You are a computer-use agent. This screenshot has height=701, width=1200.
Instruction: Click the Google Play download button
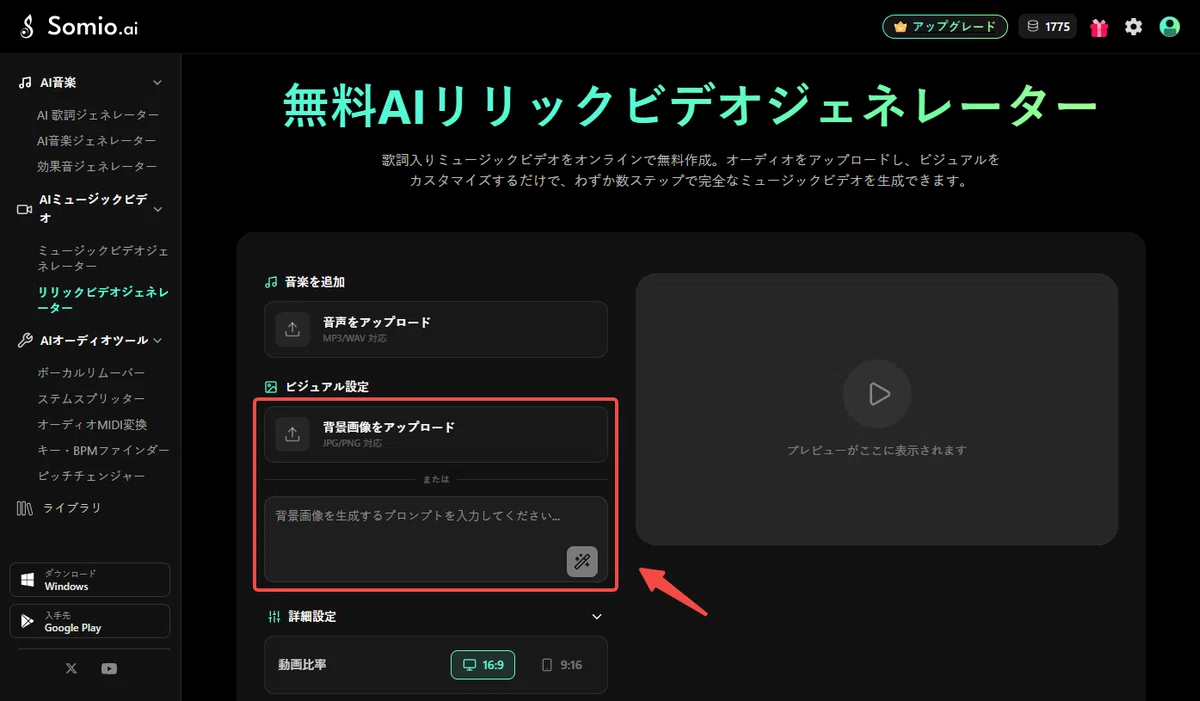[90, 621]
